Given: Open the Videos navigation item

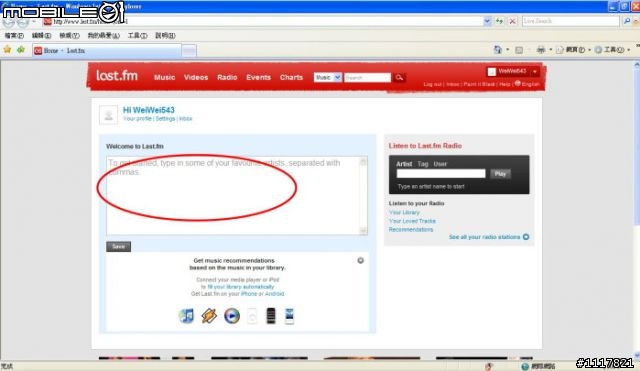Looking at the screenshot, I should (196, 77).
